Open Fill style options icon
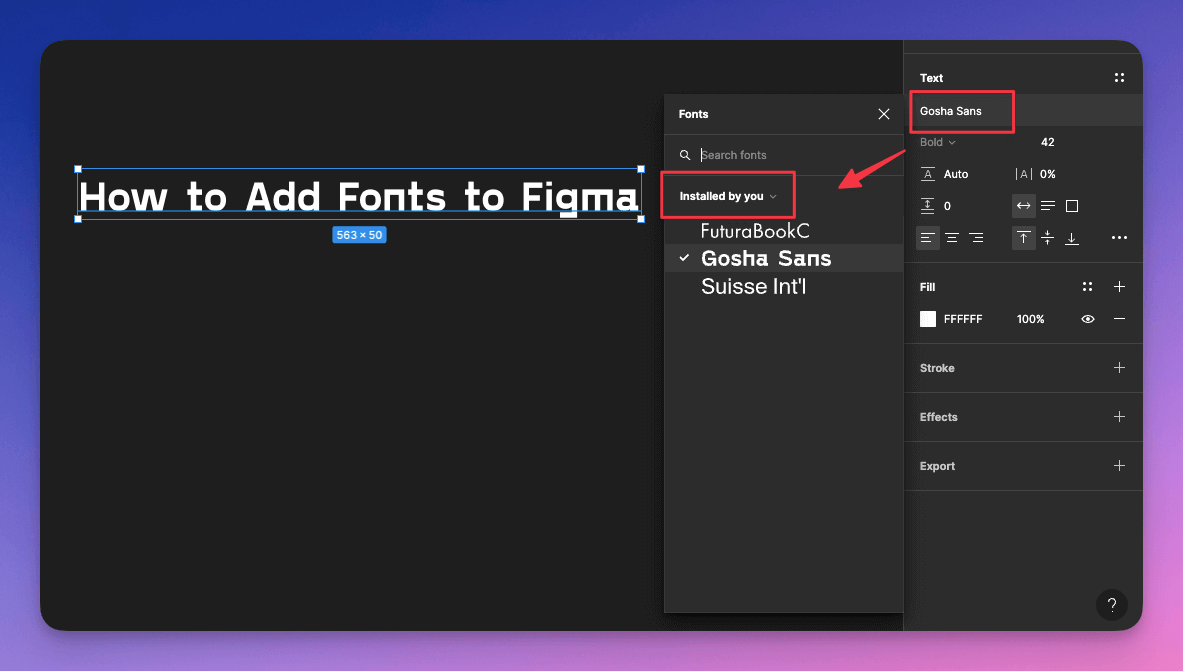Viewport: 1183px width, 671px height. [1087, 287]
